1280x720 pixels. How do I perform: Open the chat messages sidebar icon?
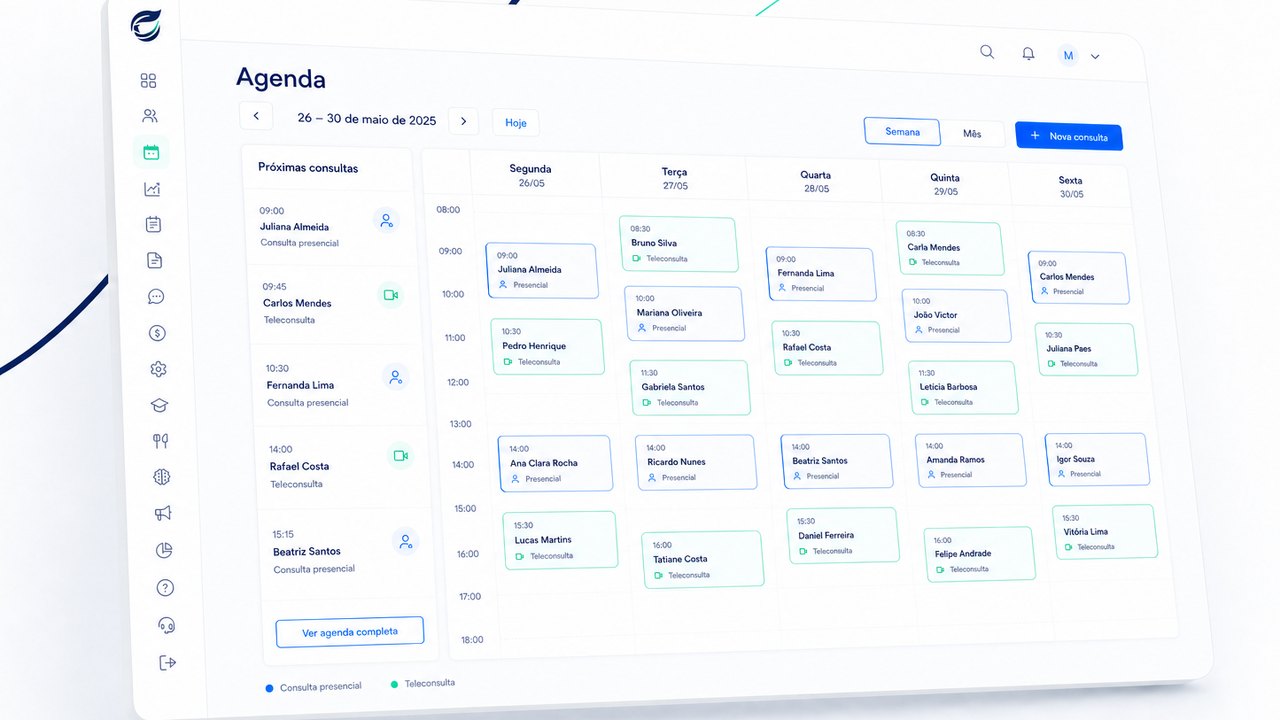pos(155,297)
